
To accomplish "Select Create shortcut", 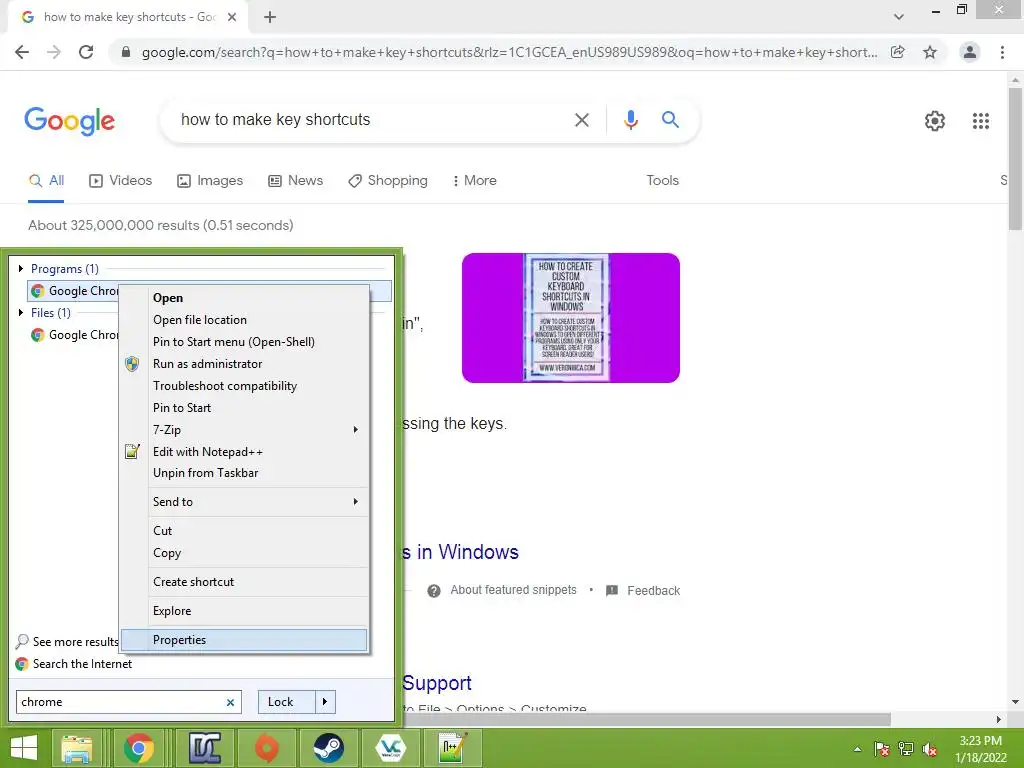I will tap(244, 582).
